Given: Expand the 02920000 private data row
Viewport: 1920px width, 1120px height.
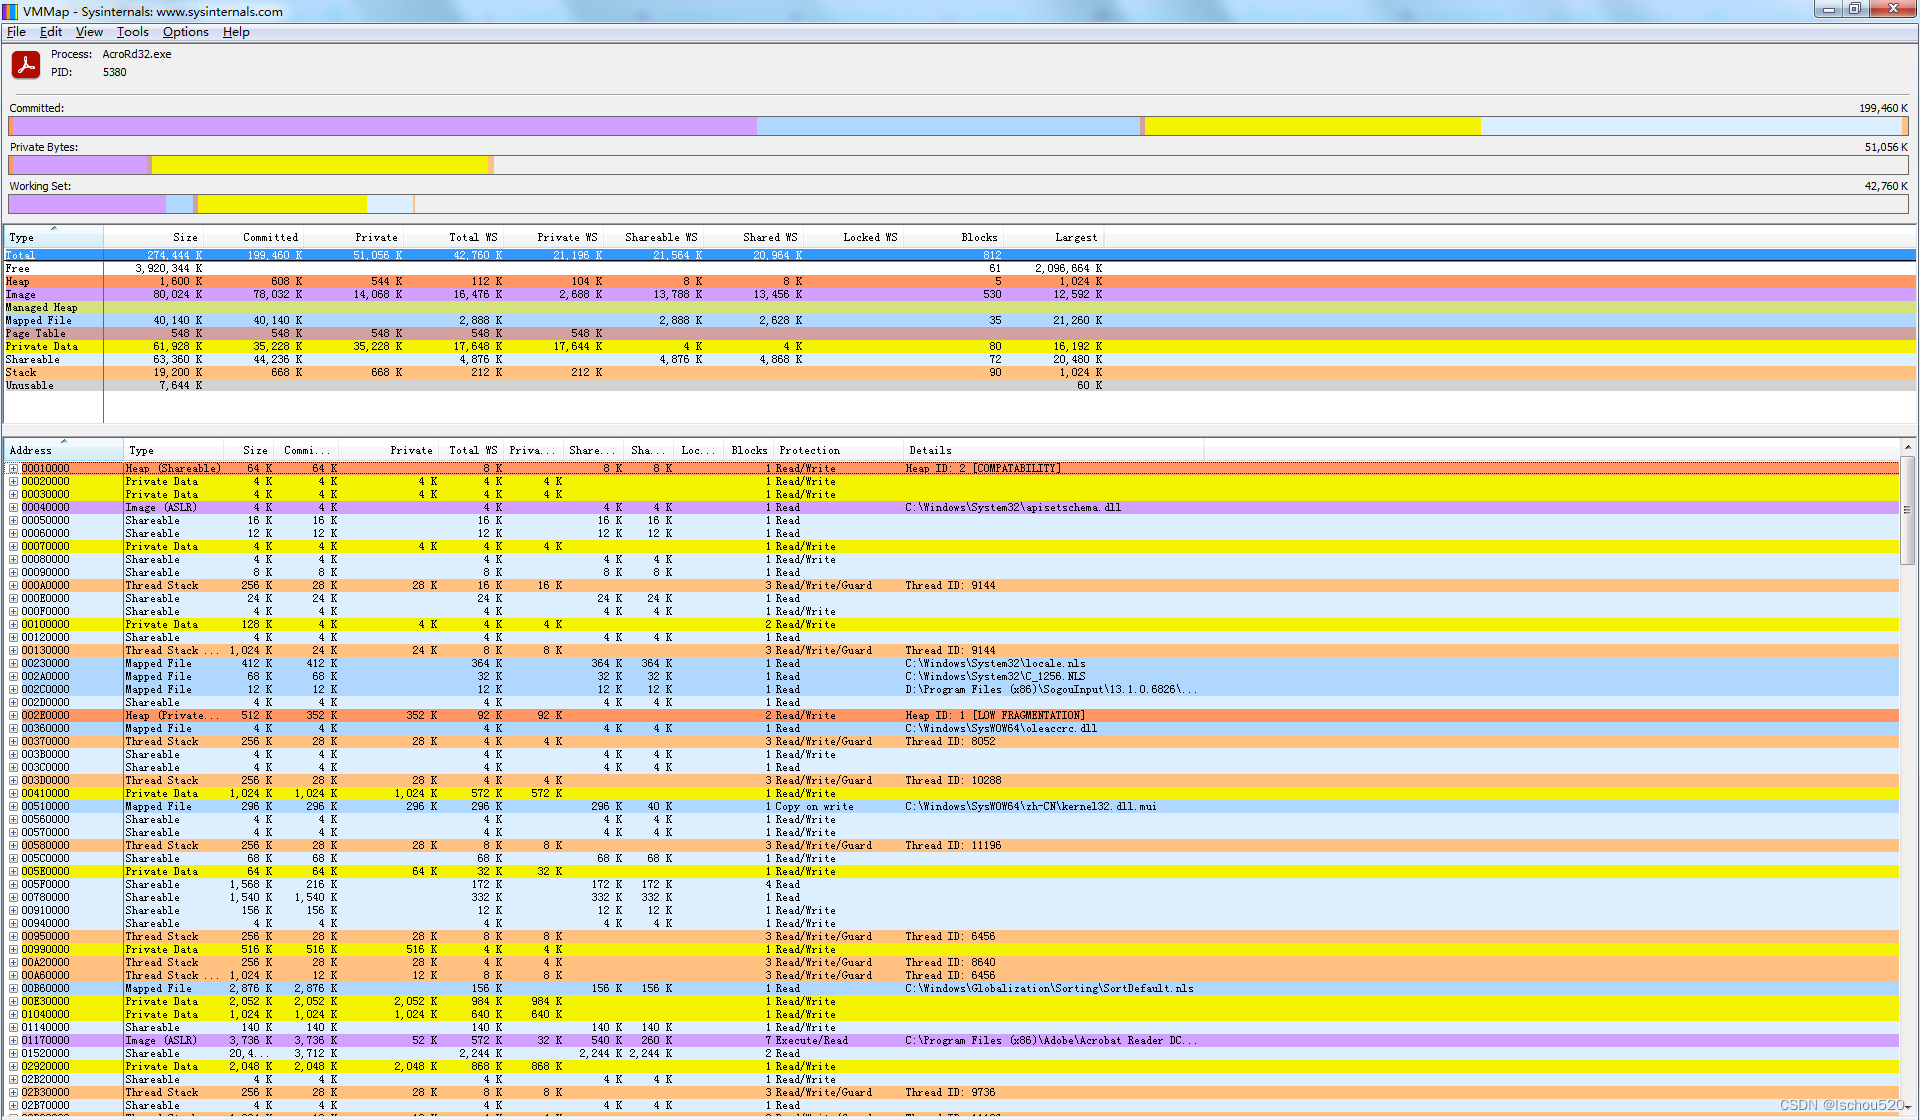Looking at the screenshot, I should click(14, 1066).
